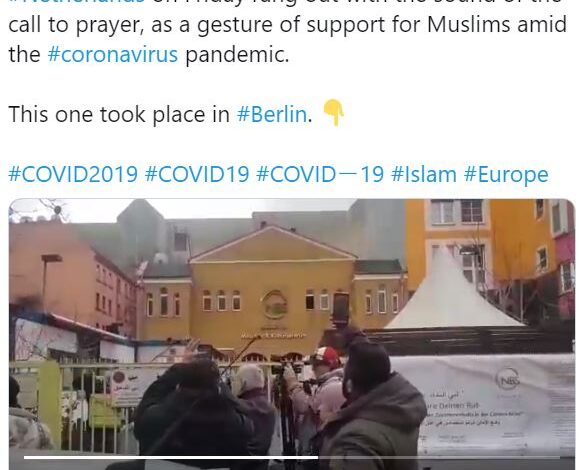Play the embedded Berlin mosque video
579x470 pixels.
(x=292, y=334)
